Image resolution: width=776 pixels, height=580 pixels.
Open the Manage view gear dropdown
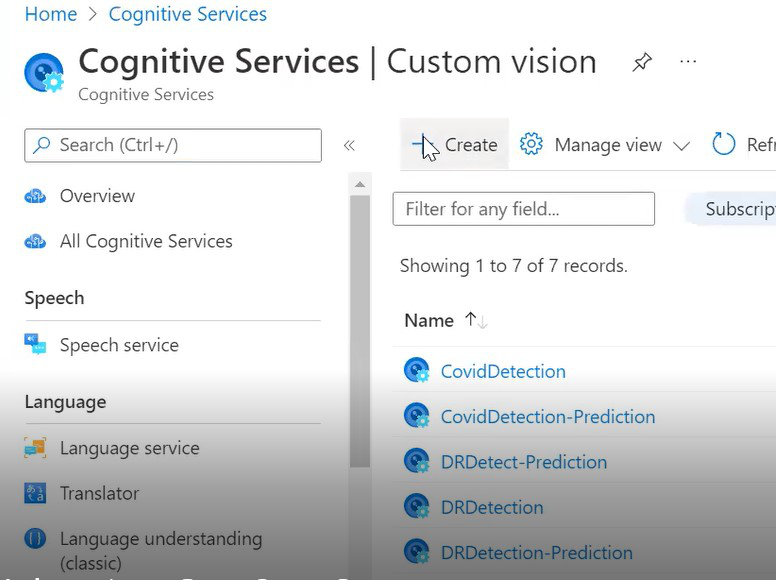pyautogui.click(x=605, y=145)
